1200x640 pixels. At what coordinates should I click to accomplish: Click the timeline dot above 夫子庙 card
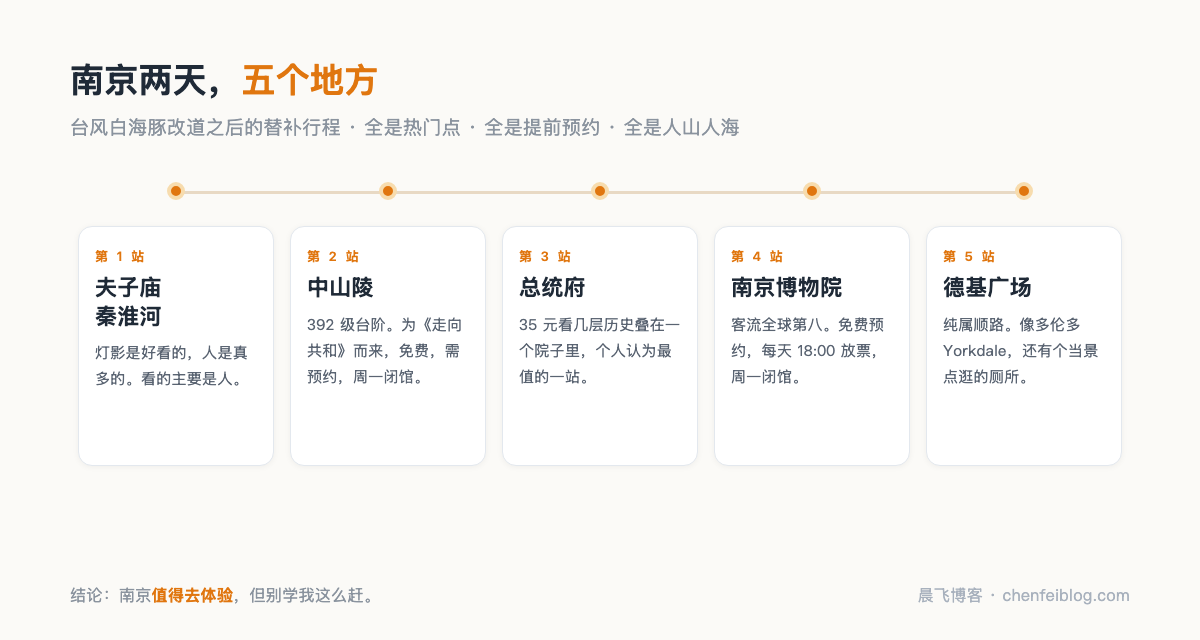click(x=176, y=191)
